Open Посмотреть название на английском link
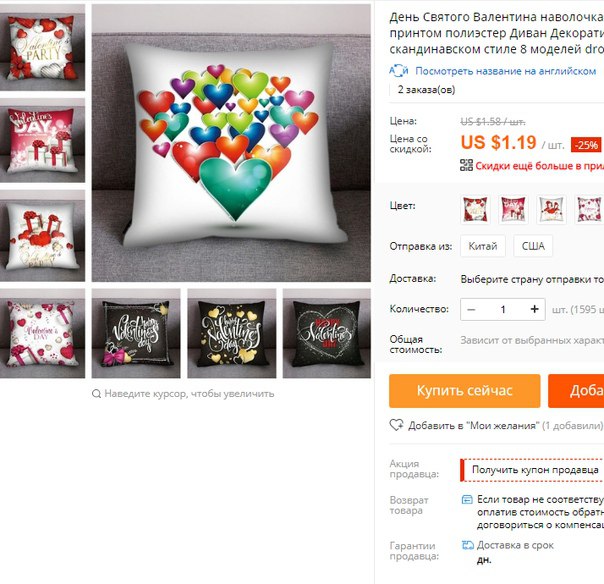 505,71
